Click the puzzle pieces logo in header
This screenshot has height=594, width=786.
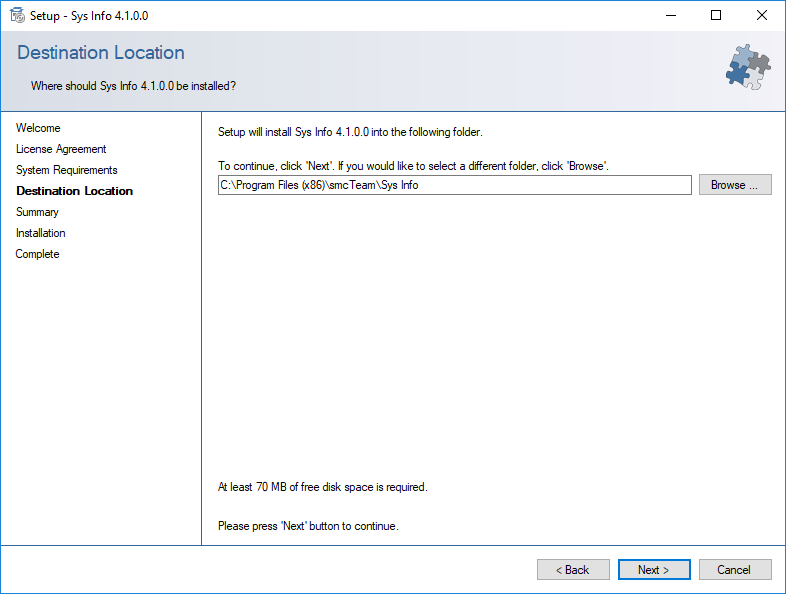tap(748, 67)
